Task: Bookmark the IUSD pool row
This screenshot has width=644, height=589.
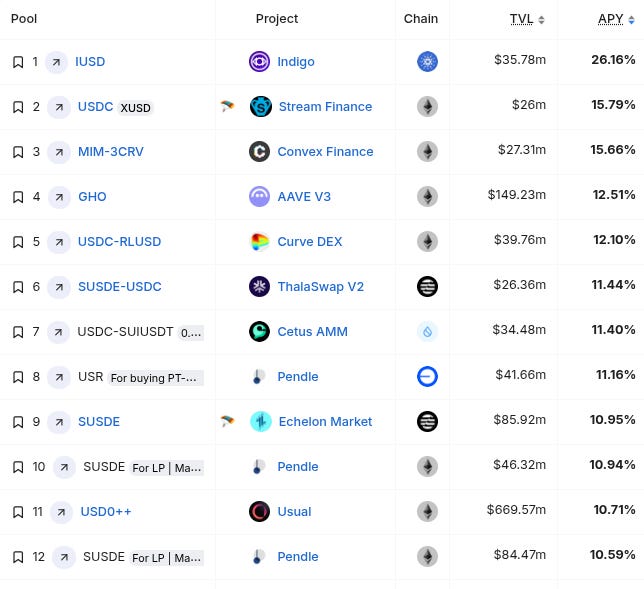Action: [18, 62]
